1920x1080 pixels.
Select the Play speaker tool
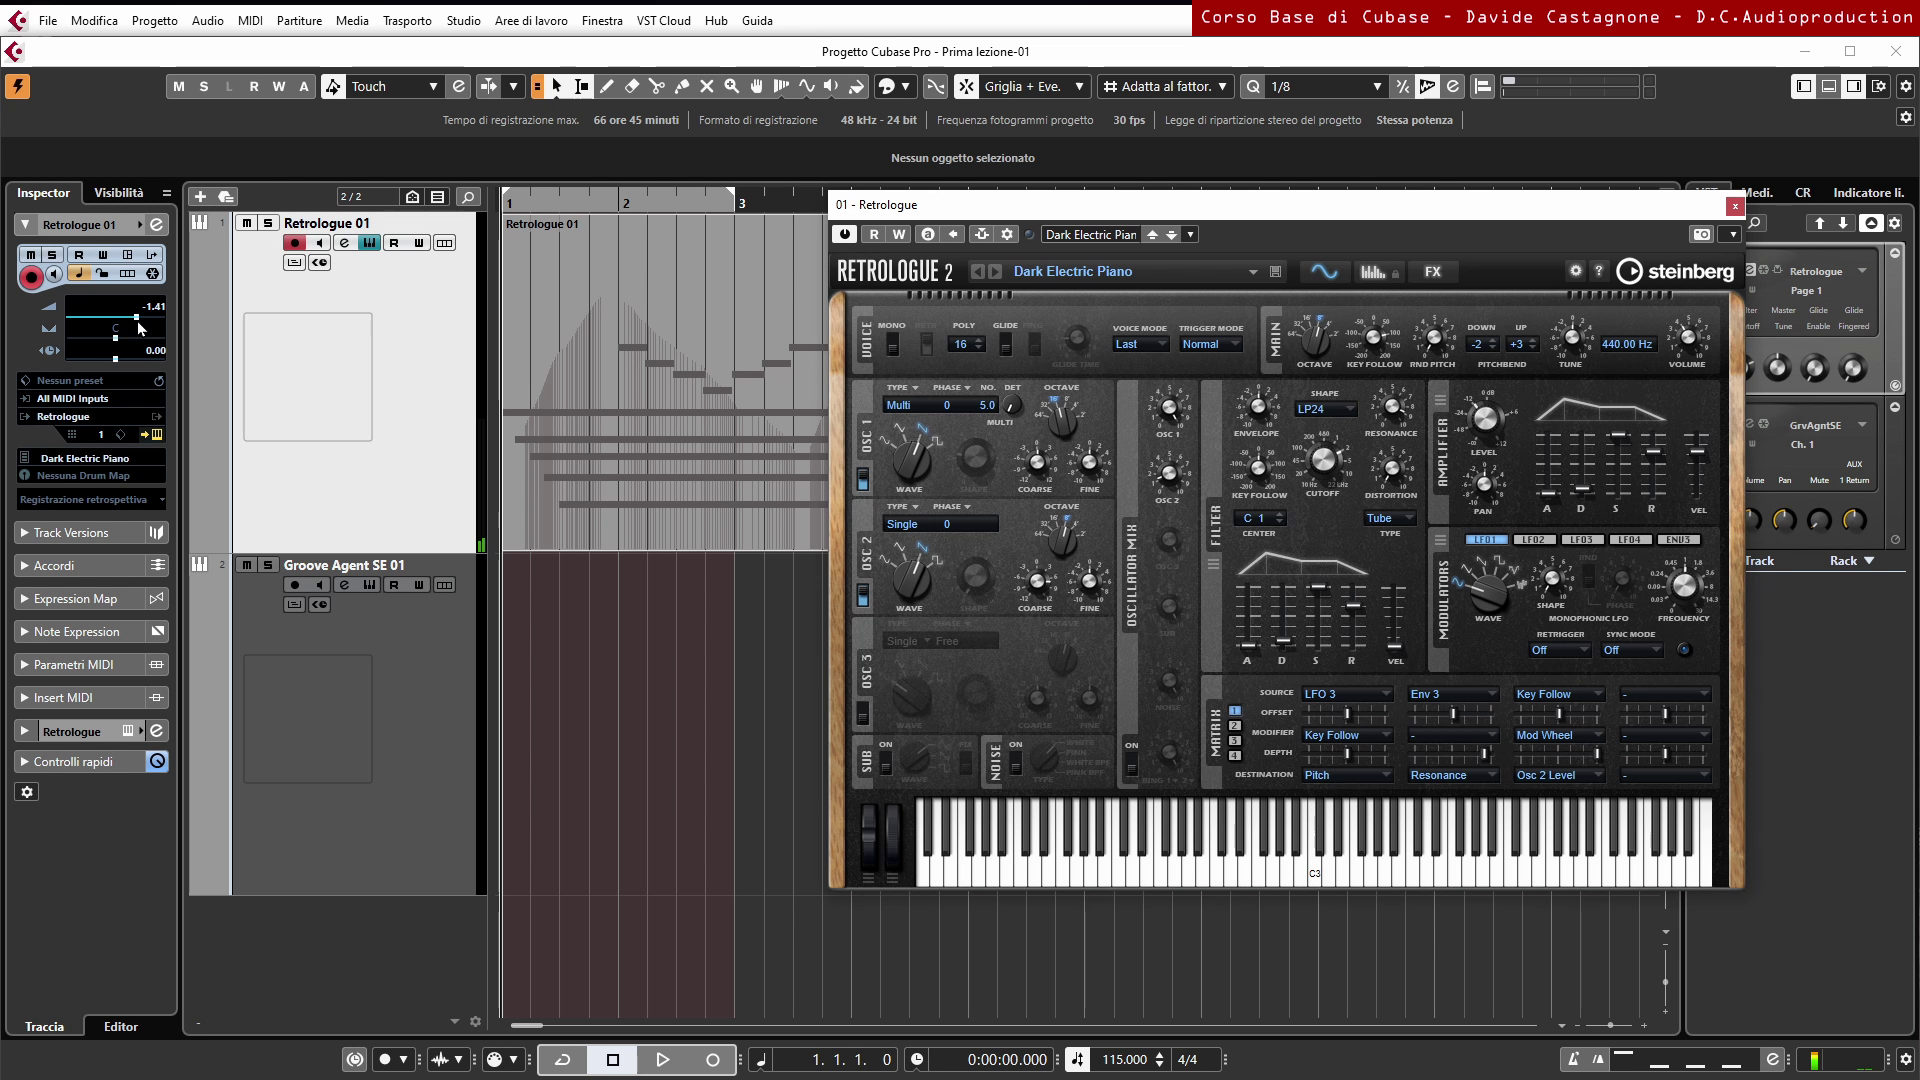831,87
